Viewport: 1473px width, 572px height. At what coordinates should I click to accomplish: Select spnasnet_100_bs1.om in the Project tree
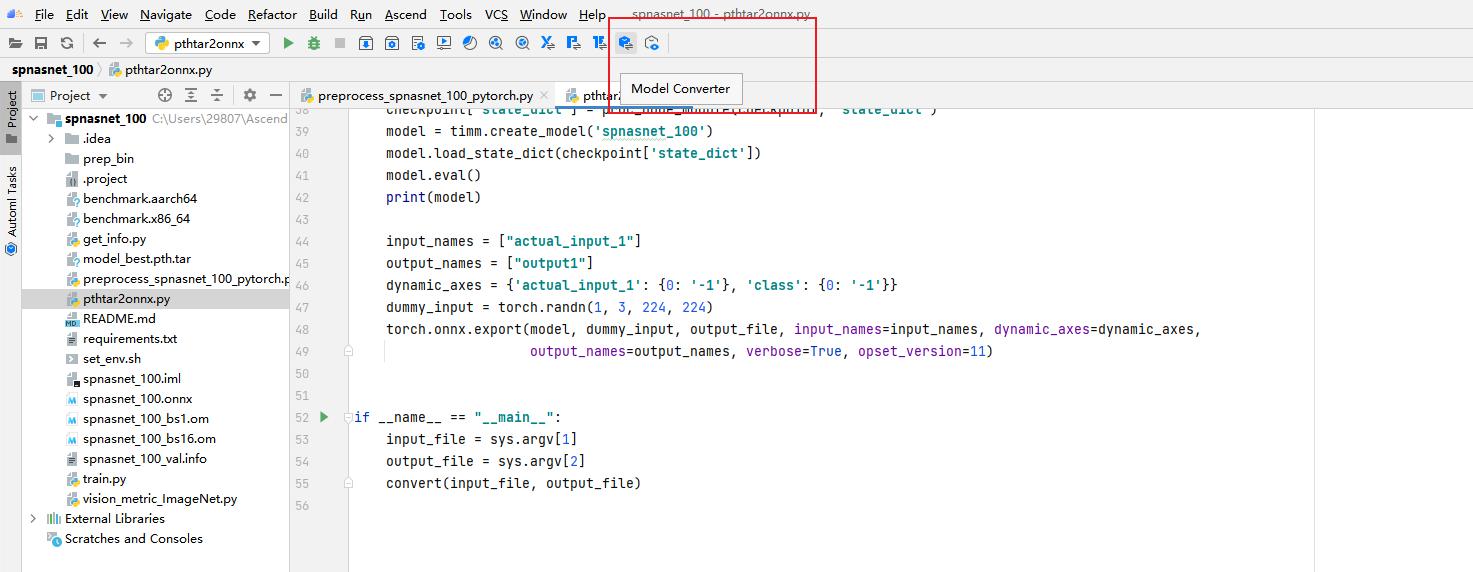point(146,418)
